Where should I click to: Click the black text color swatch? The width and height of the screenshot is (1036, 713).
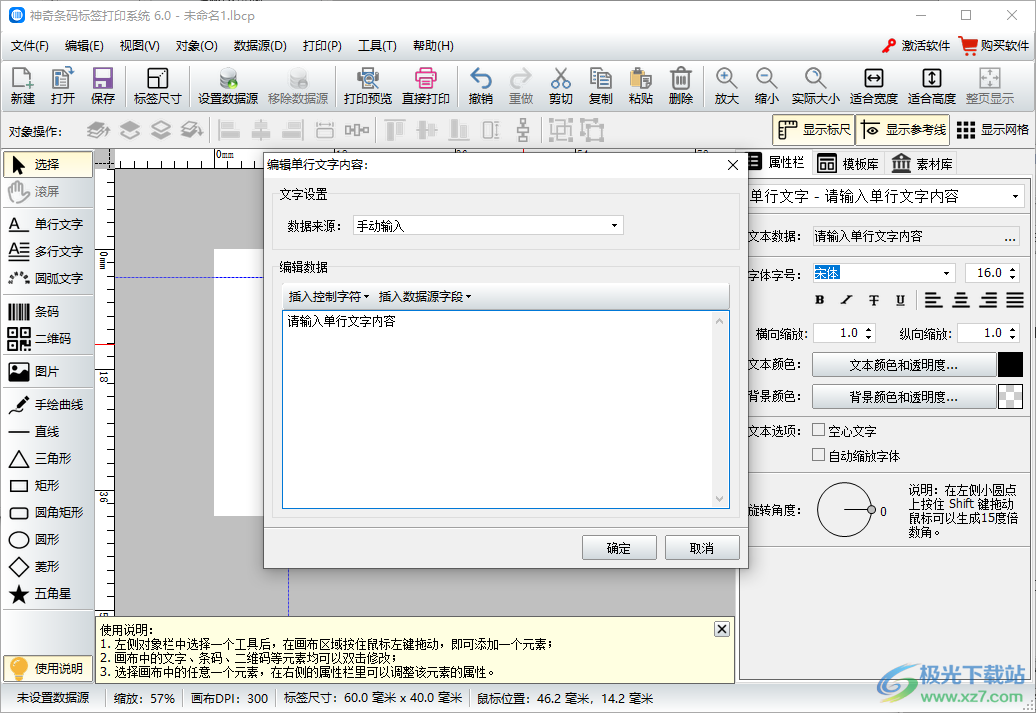pyautogui.click(x=1010, y=365)
